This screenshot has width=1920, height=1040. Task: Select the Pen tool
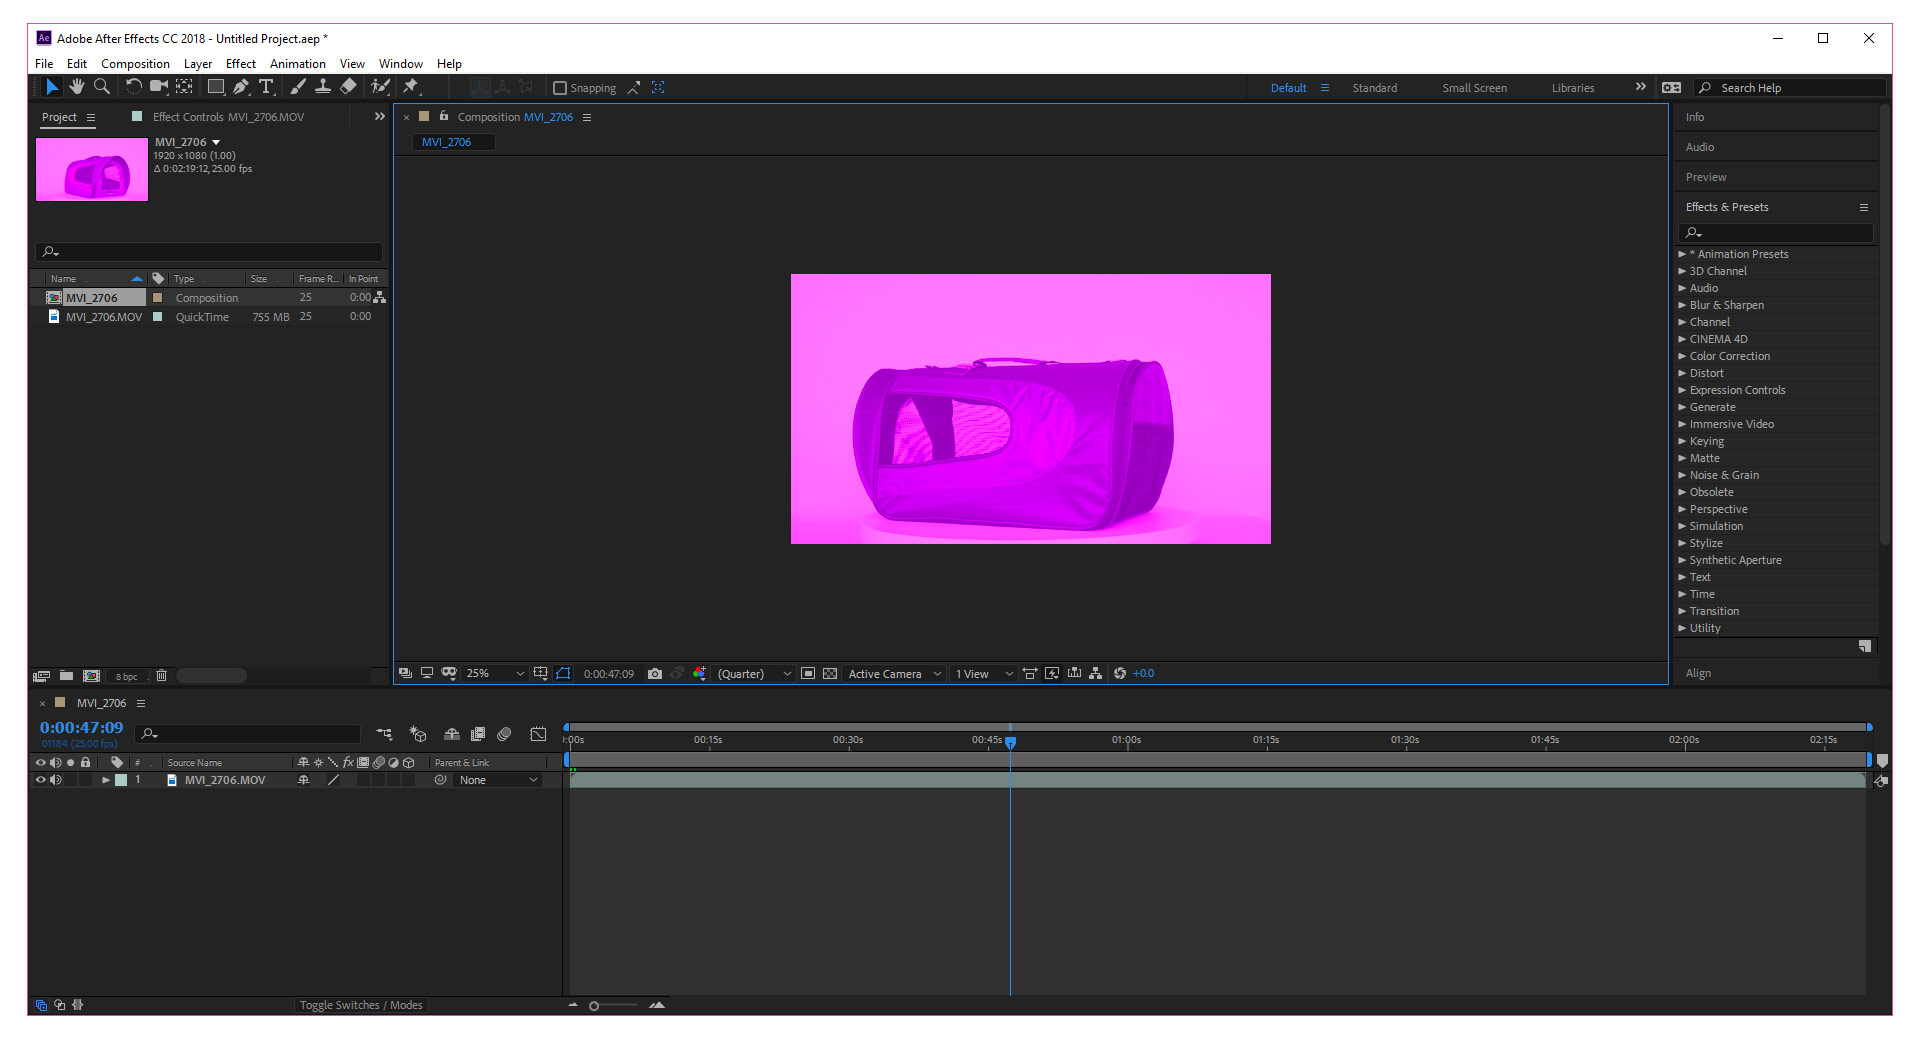241,87
